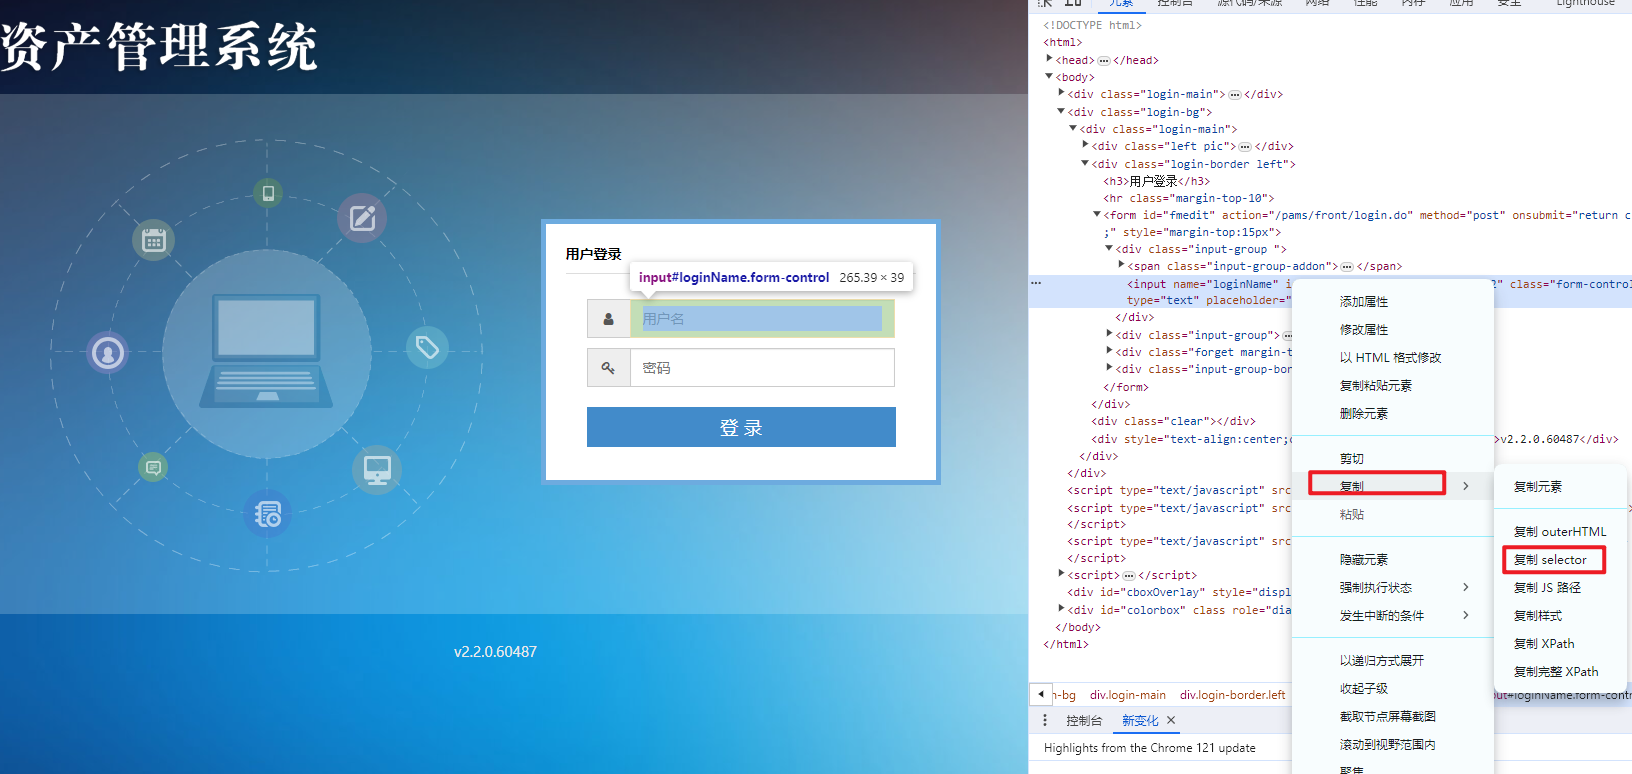Viewport: 1632px width, 774px height.
Task: Select the hr margin-top-10 row
Action: [1189, 198]
